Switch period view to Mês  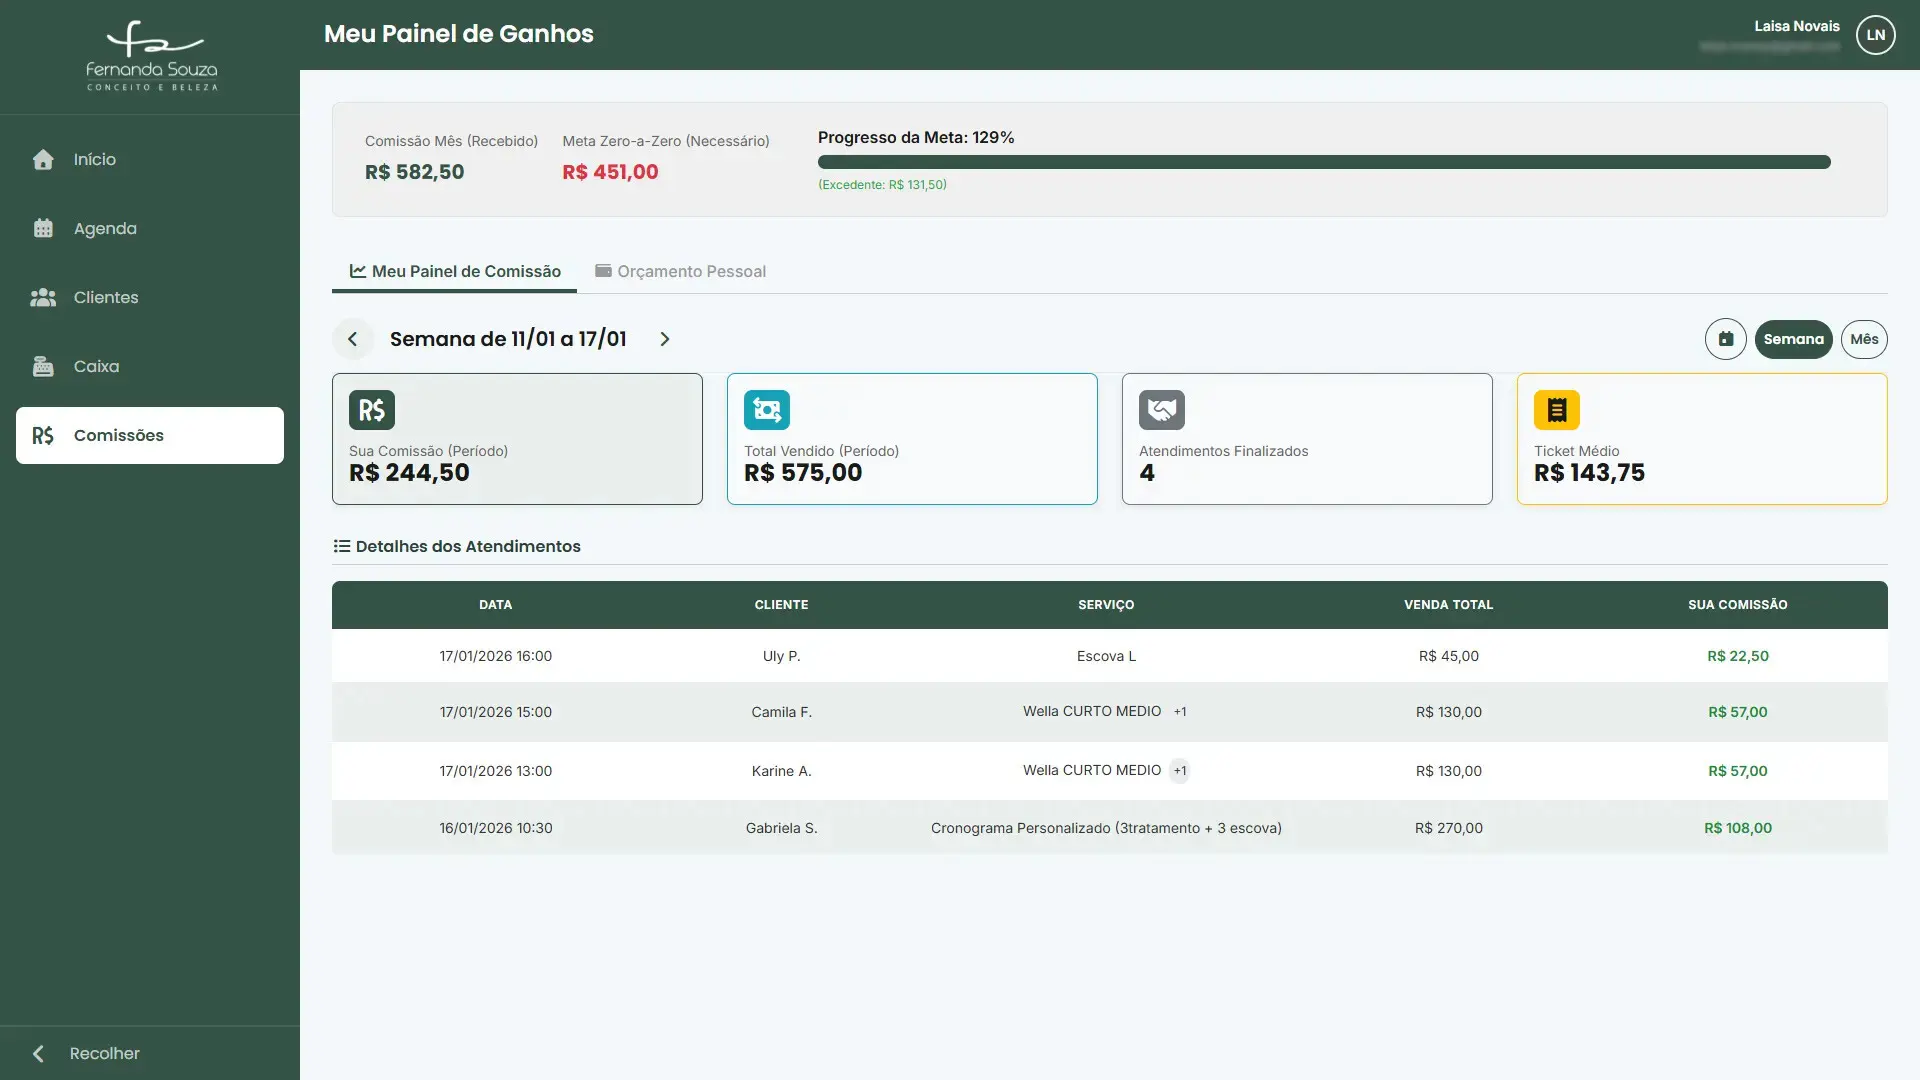(x=1863, y=339)
